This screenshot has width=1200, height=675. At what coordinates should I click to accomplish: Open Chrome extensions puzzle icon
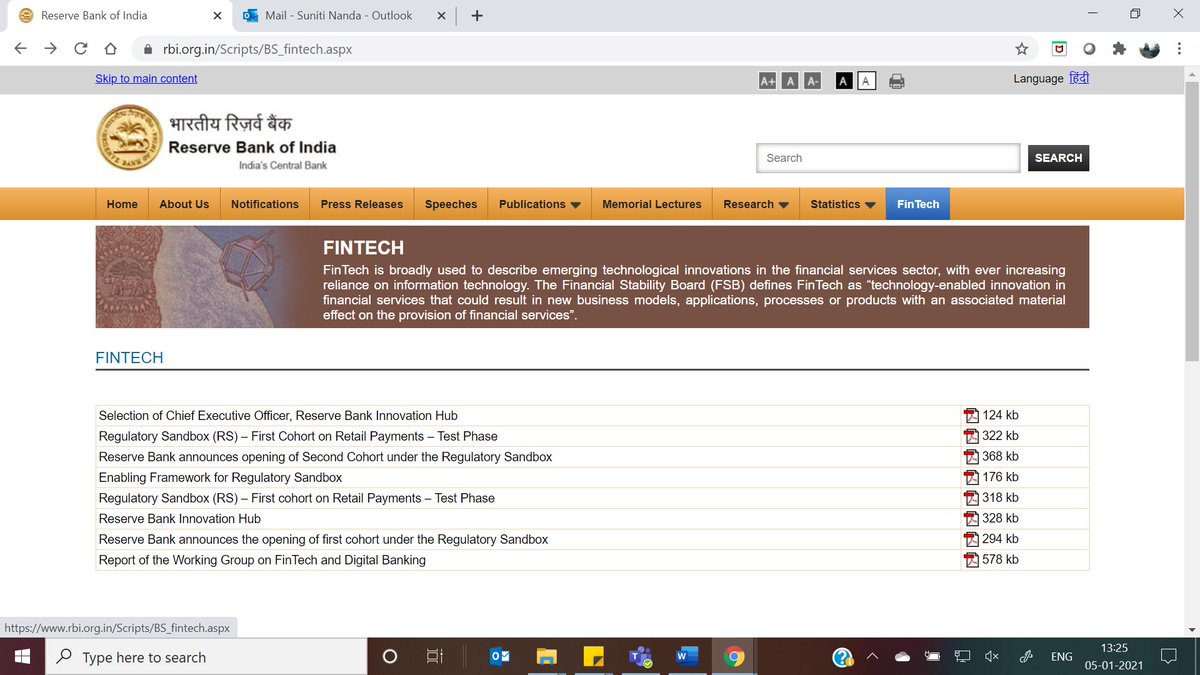(x=1119, y=48)
